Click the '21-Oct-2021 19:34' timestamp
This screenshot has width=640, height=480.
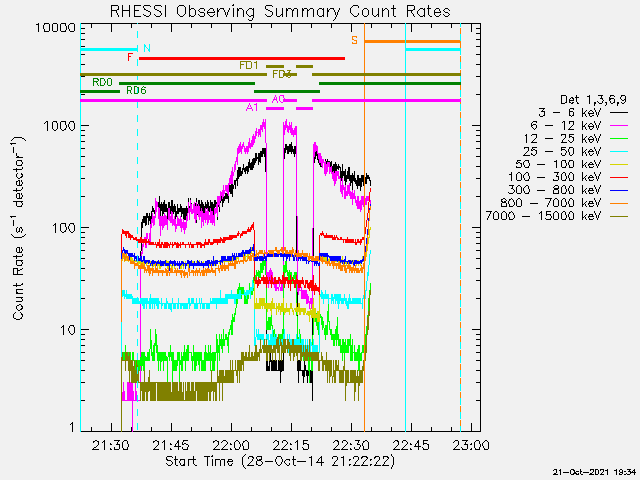(594, 472)
